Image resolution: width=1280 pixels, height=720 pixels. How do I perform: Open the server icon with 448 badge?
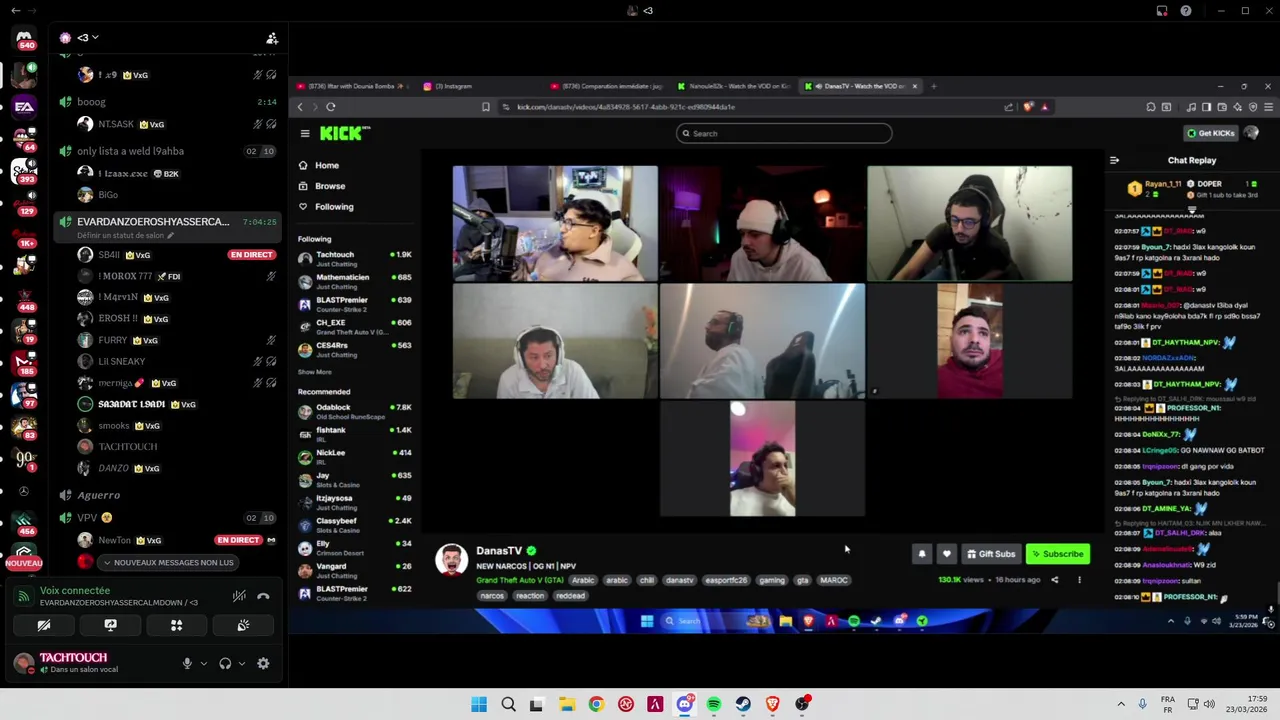24,298
